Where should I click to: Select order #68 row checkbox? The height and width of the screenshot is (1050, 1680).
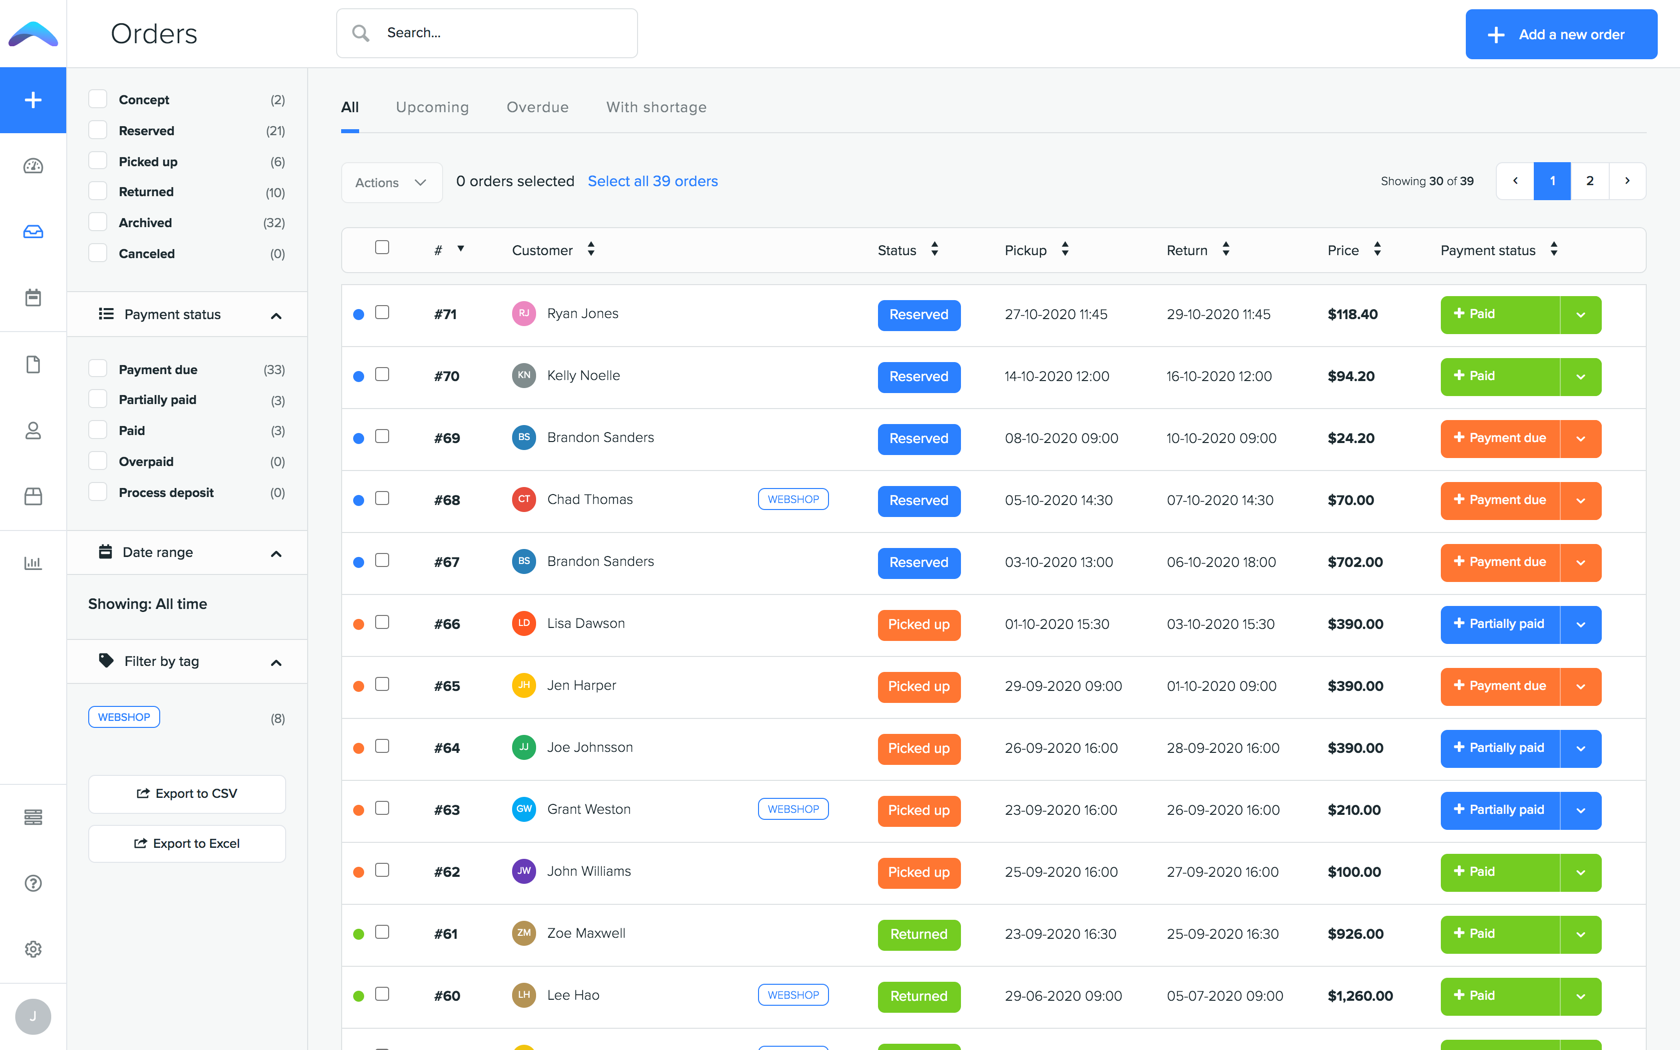point(382,497)
